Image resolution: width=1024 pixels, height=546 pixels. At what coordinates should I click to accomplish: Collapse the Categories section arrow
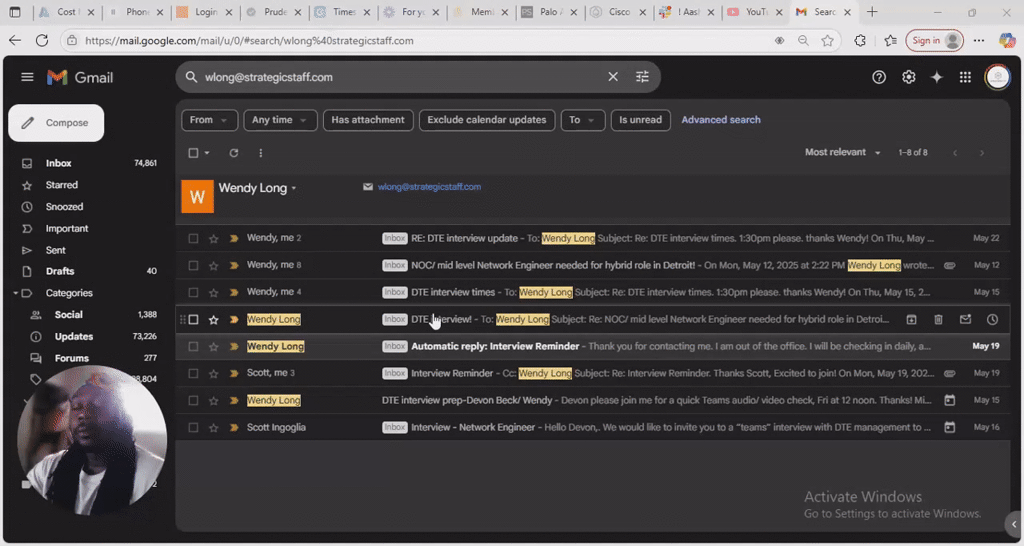[x=16, y=293]
